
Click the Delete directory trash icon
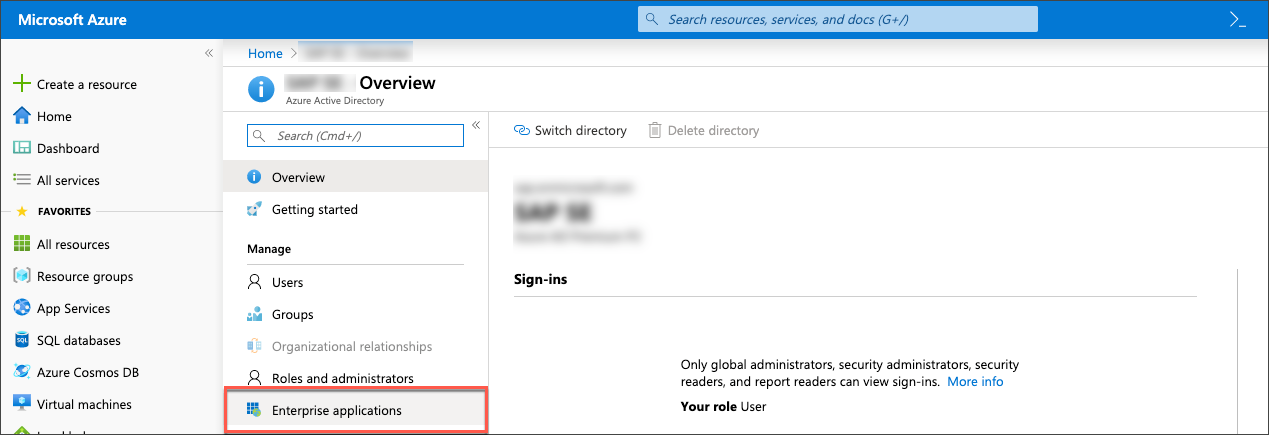click(655, 130)
